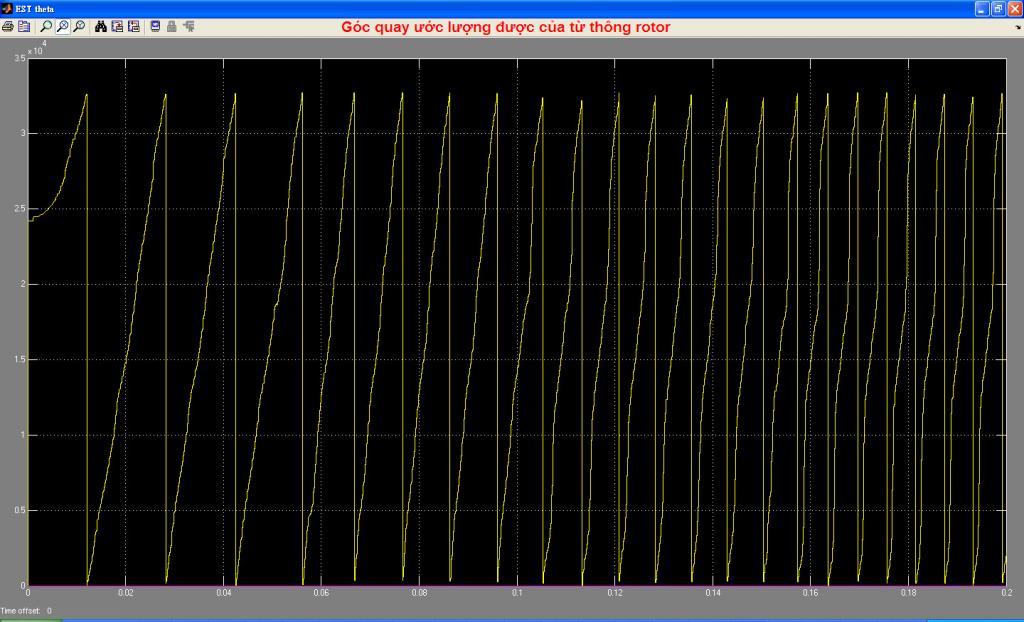1024x622 pixels.
Task: Click the red rotor flux angle title text
Action: [505, 27]
